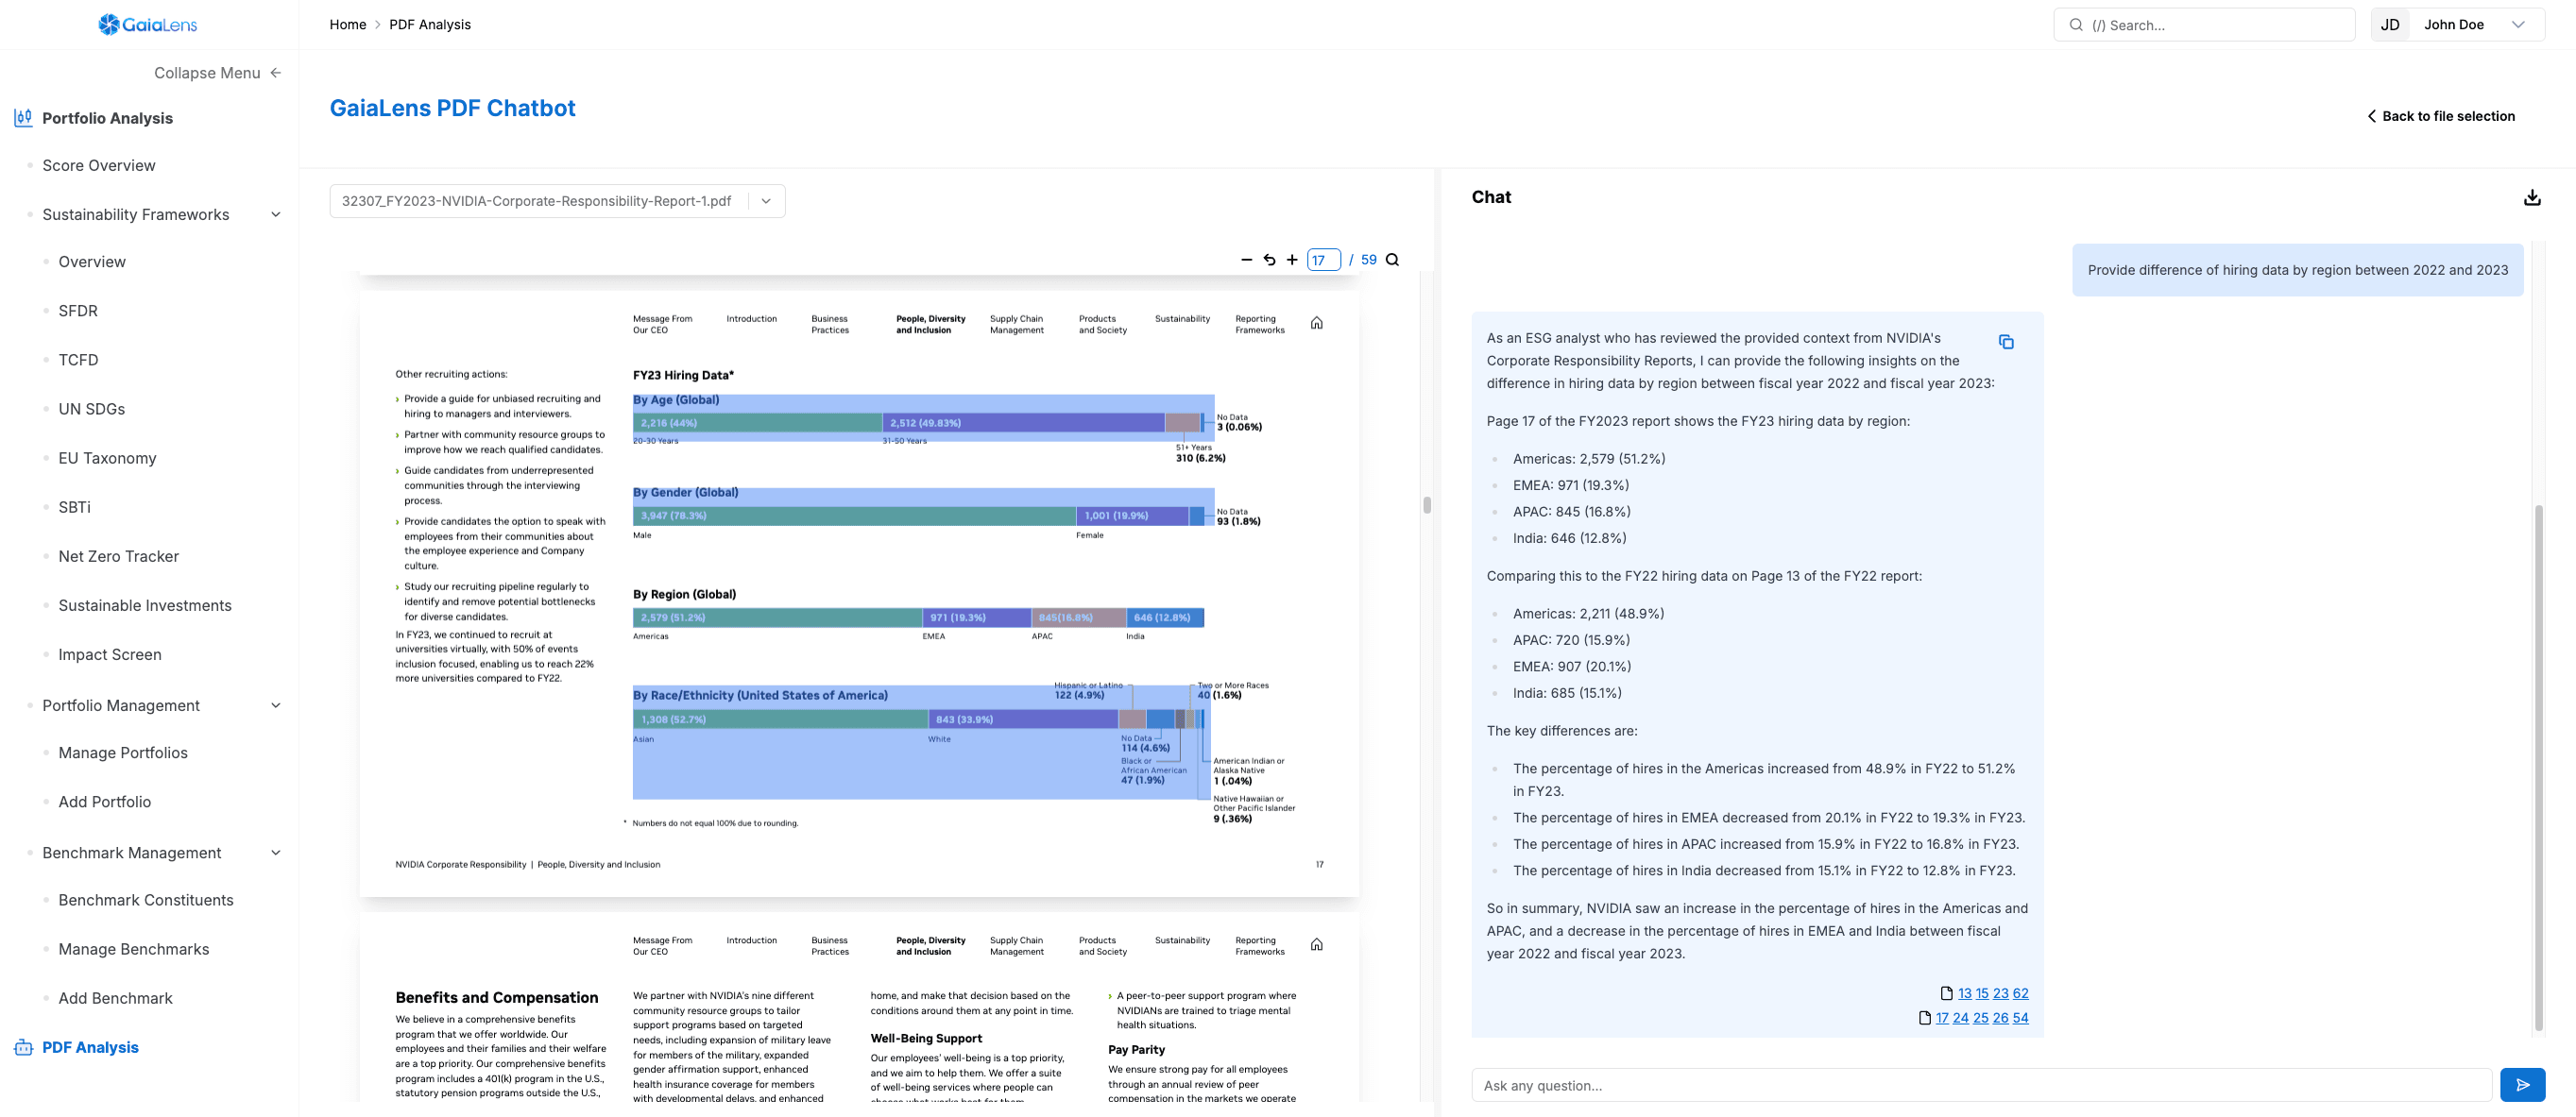Zoom in the PDF viewer

tap(1292, 260)
